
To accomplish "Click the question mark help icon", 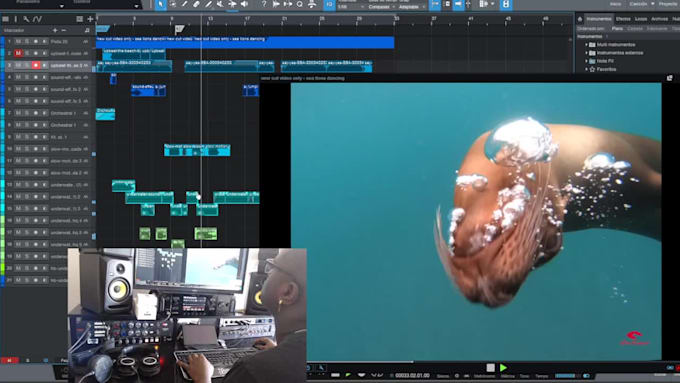I will (264, 4).
